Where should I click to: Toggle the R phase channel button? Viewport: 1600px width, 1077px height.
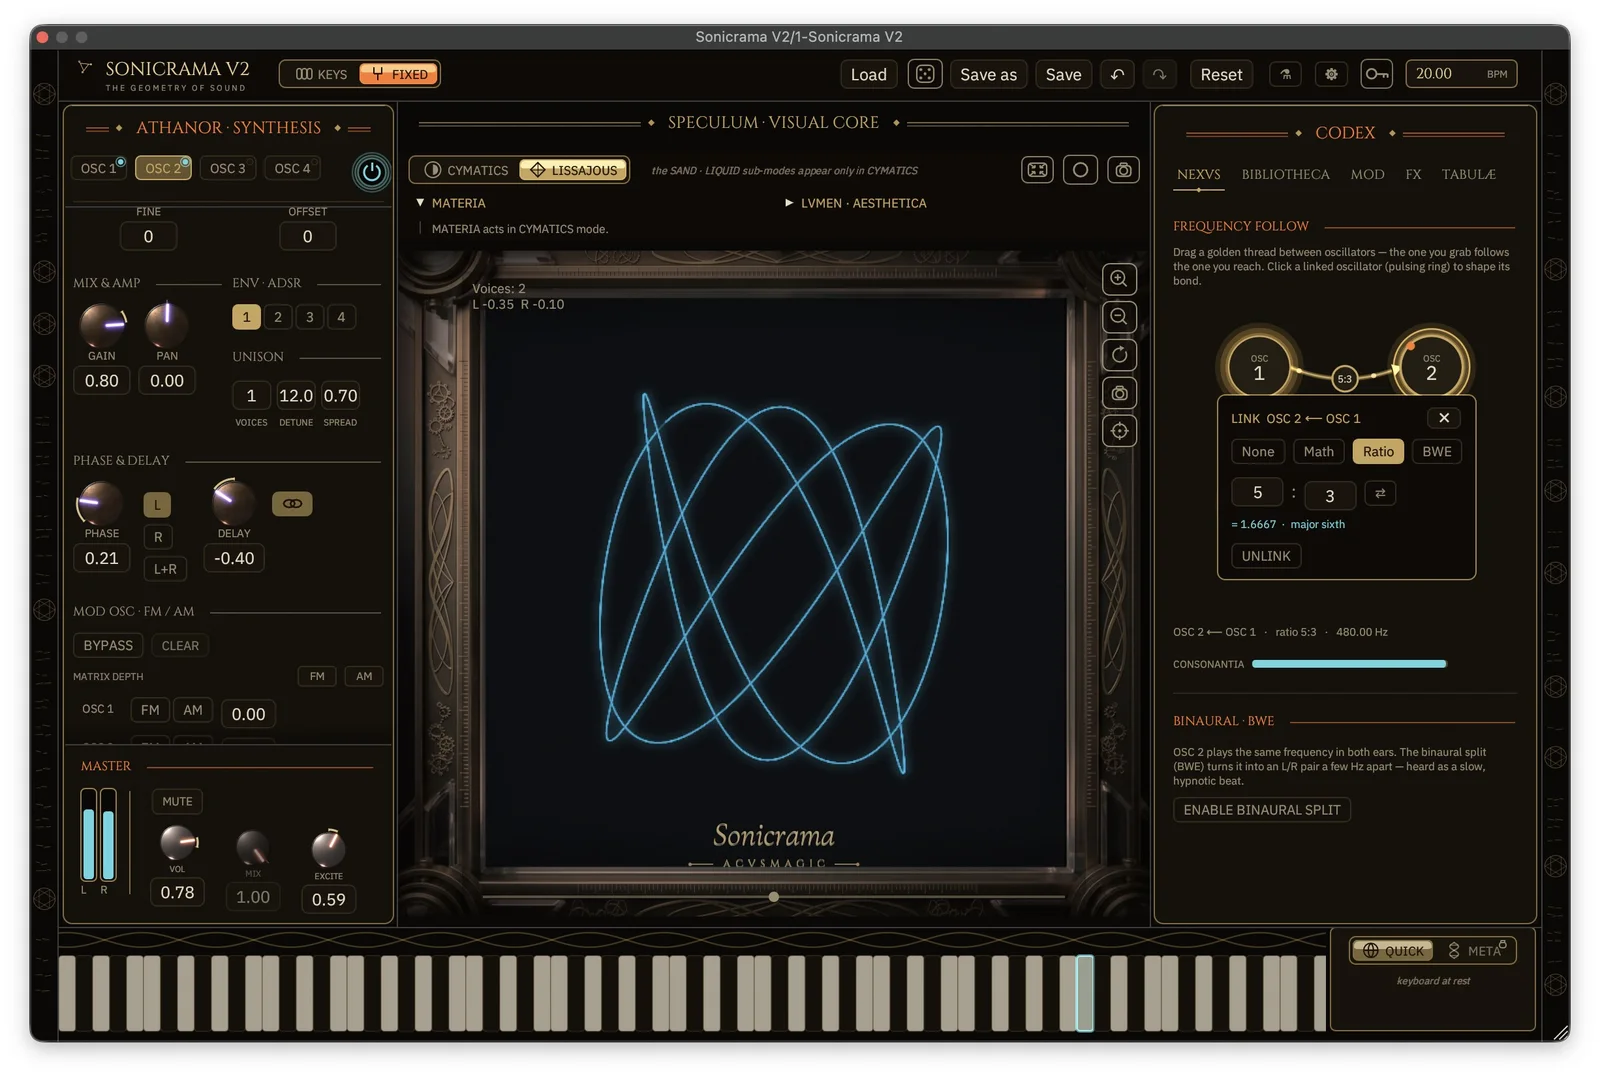point(157,537)
